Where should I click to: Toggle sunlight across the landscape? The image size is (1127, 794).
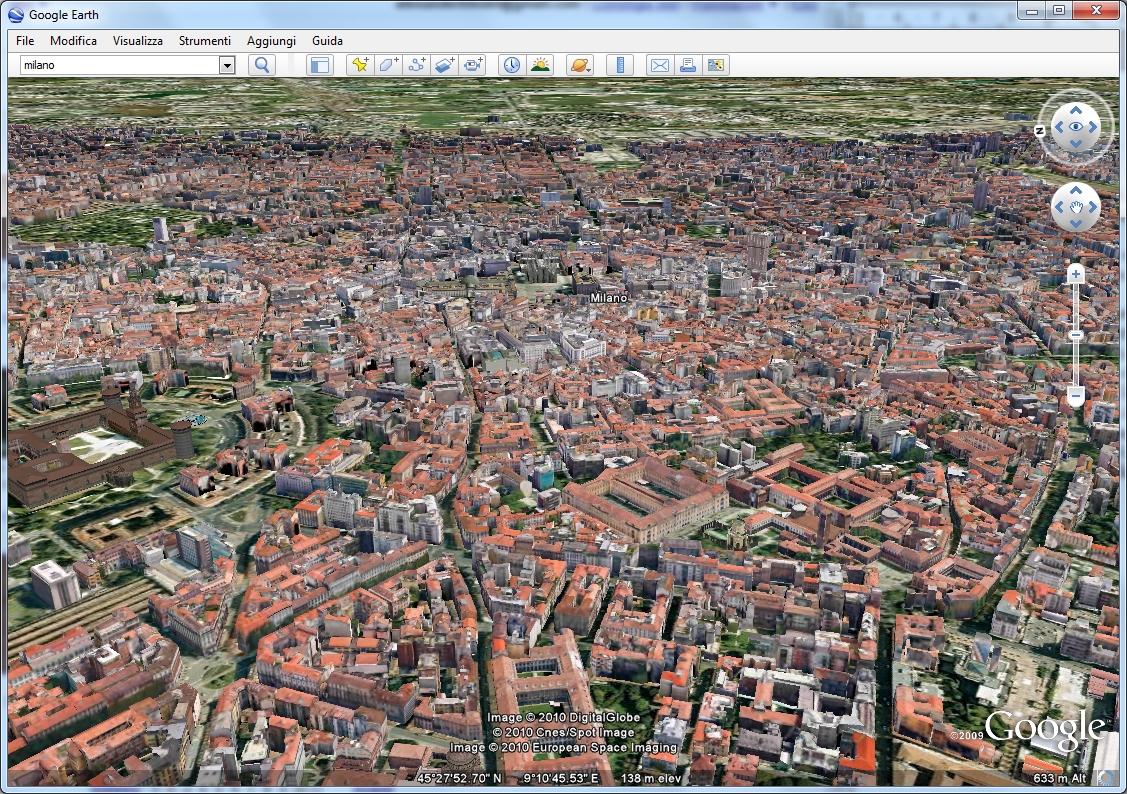[x=540, y=65]
